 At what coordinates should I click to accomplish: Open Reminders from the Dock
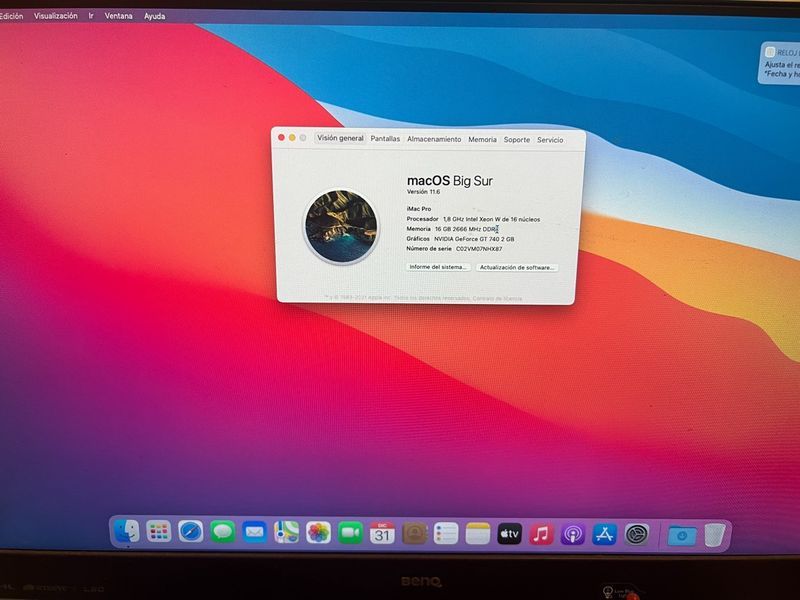[446, 534]
